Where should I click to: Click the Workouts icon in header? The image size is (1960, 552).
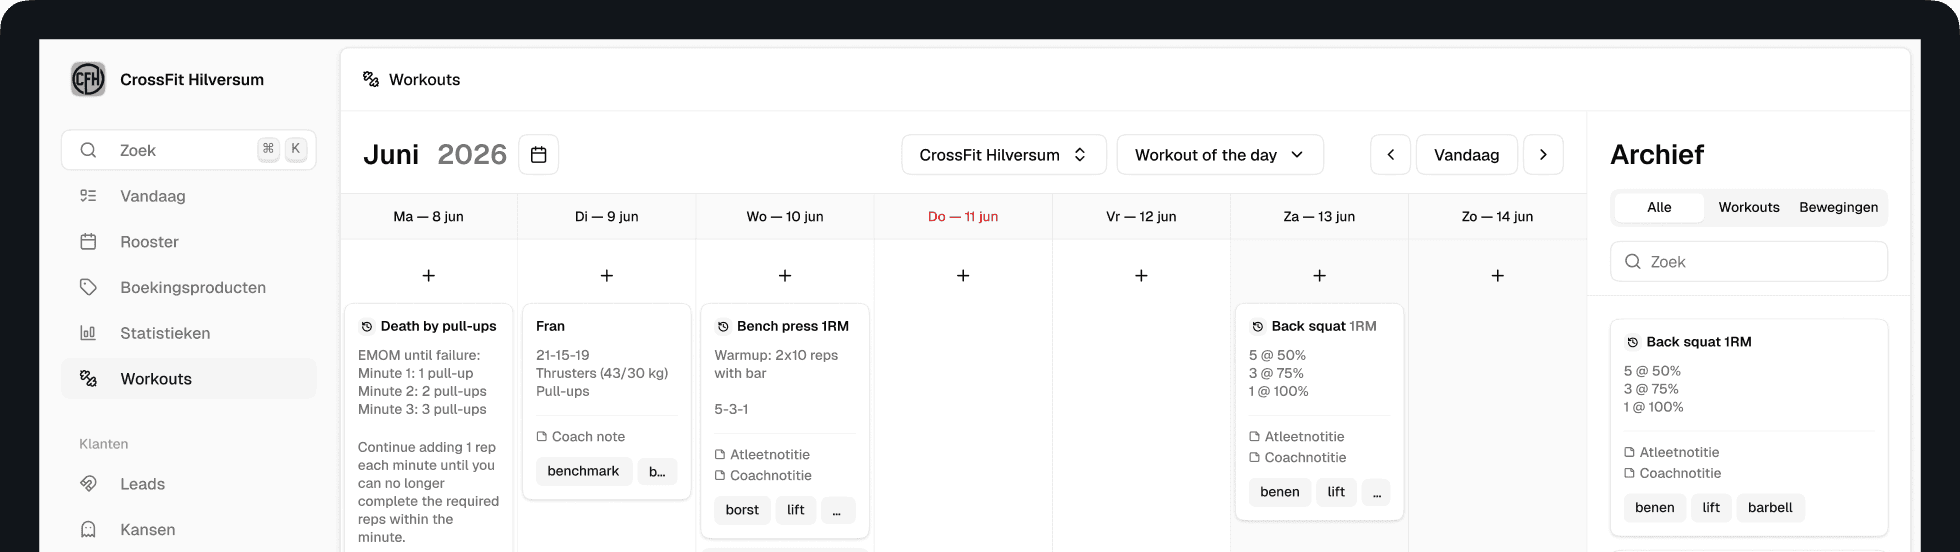click(x=371, y=79)
